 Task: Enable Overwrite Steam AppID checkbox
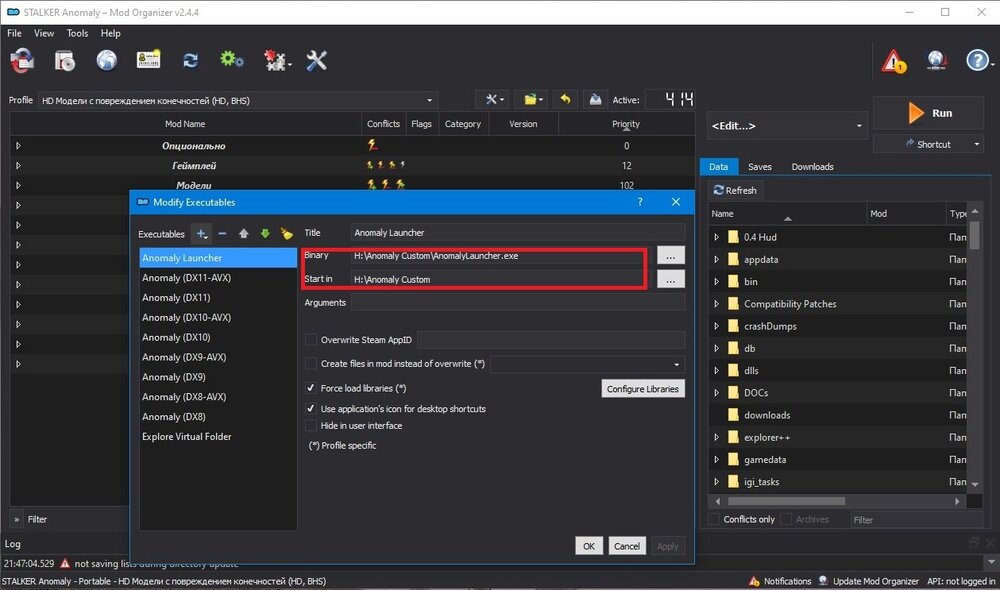tap(311, 340)
